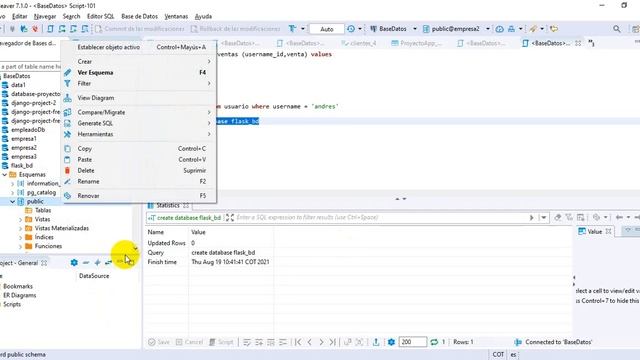Open the 'Navegar' menu
The width and height of the screenshot is (640, 360).
pyautogui.click(x=45, y=16)
